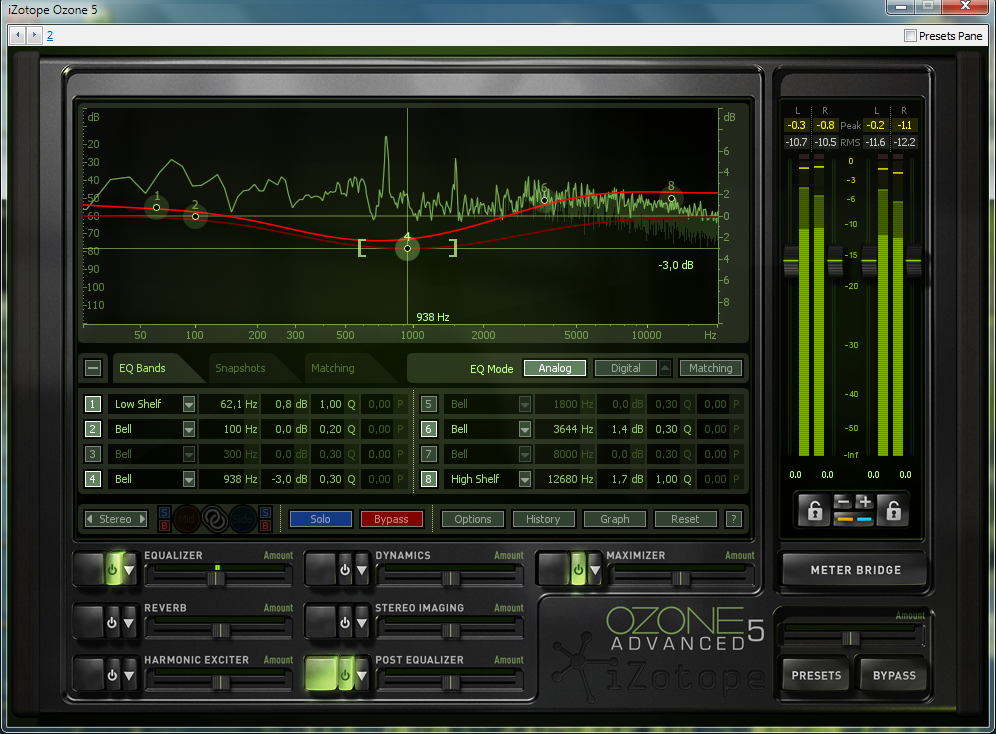Click the Mid/Side linked rings icon
Viewport: 996px width, 734px height.
[x=215, y=519]
